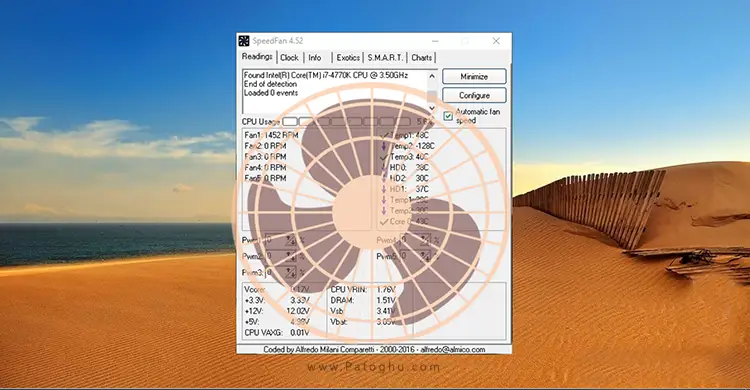Click the Pwm5 spinner arrows
This screenshot has height=390, width=750.
(x=425, y=256)
